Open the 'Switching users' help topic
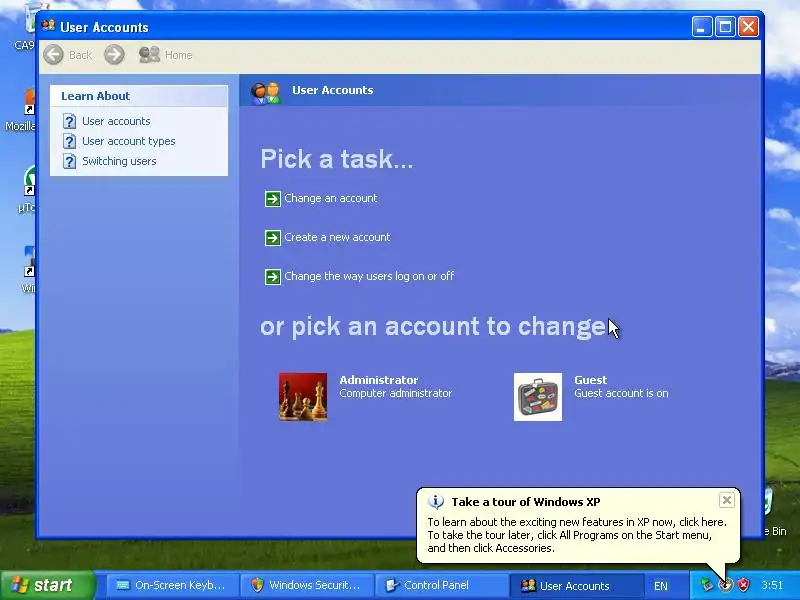Image resolution: width=800 pixels, height=600 pixels. point(119,161)
